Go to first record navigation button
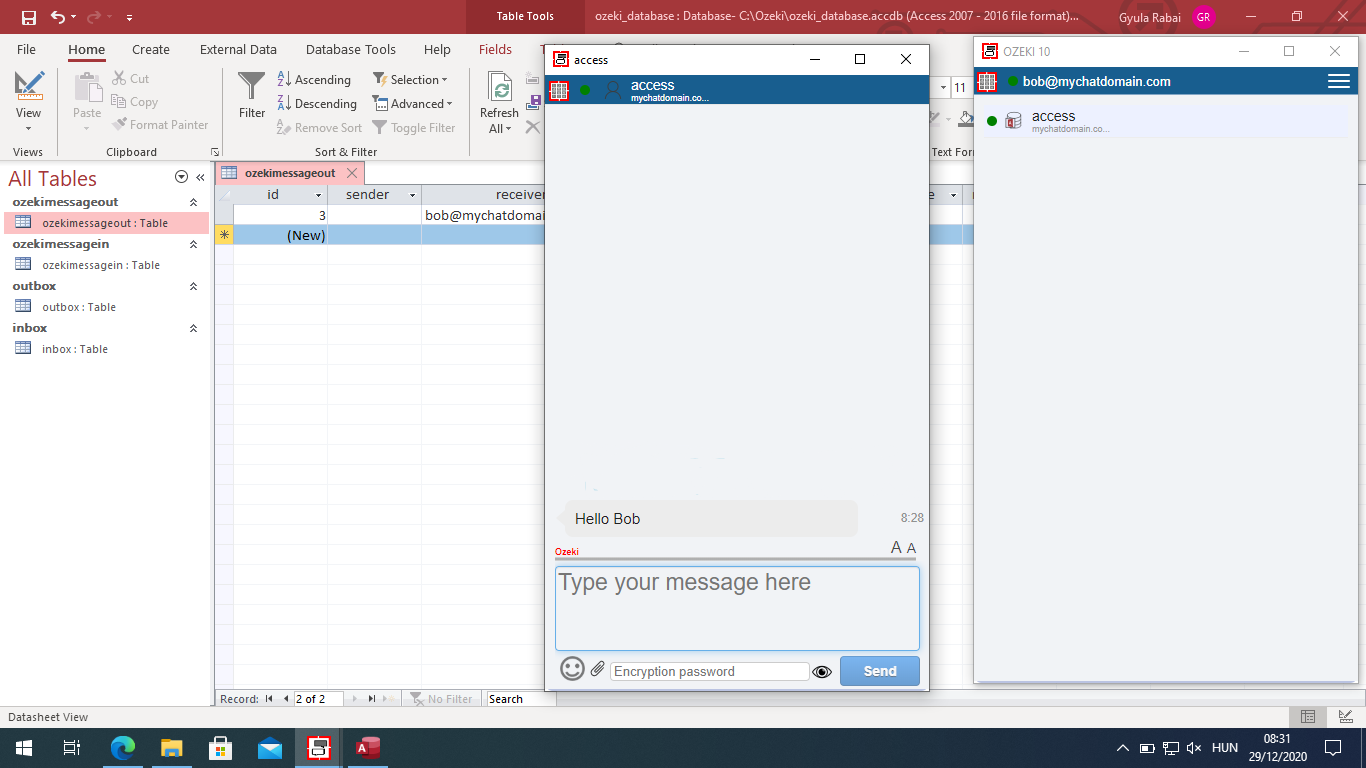Screen dimensions: 1366x768 269,699
